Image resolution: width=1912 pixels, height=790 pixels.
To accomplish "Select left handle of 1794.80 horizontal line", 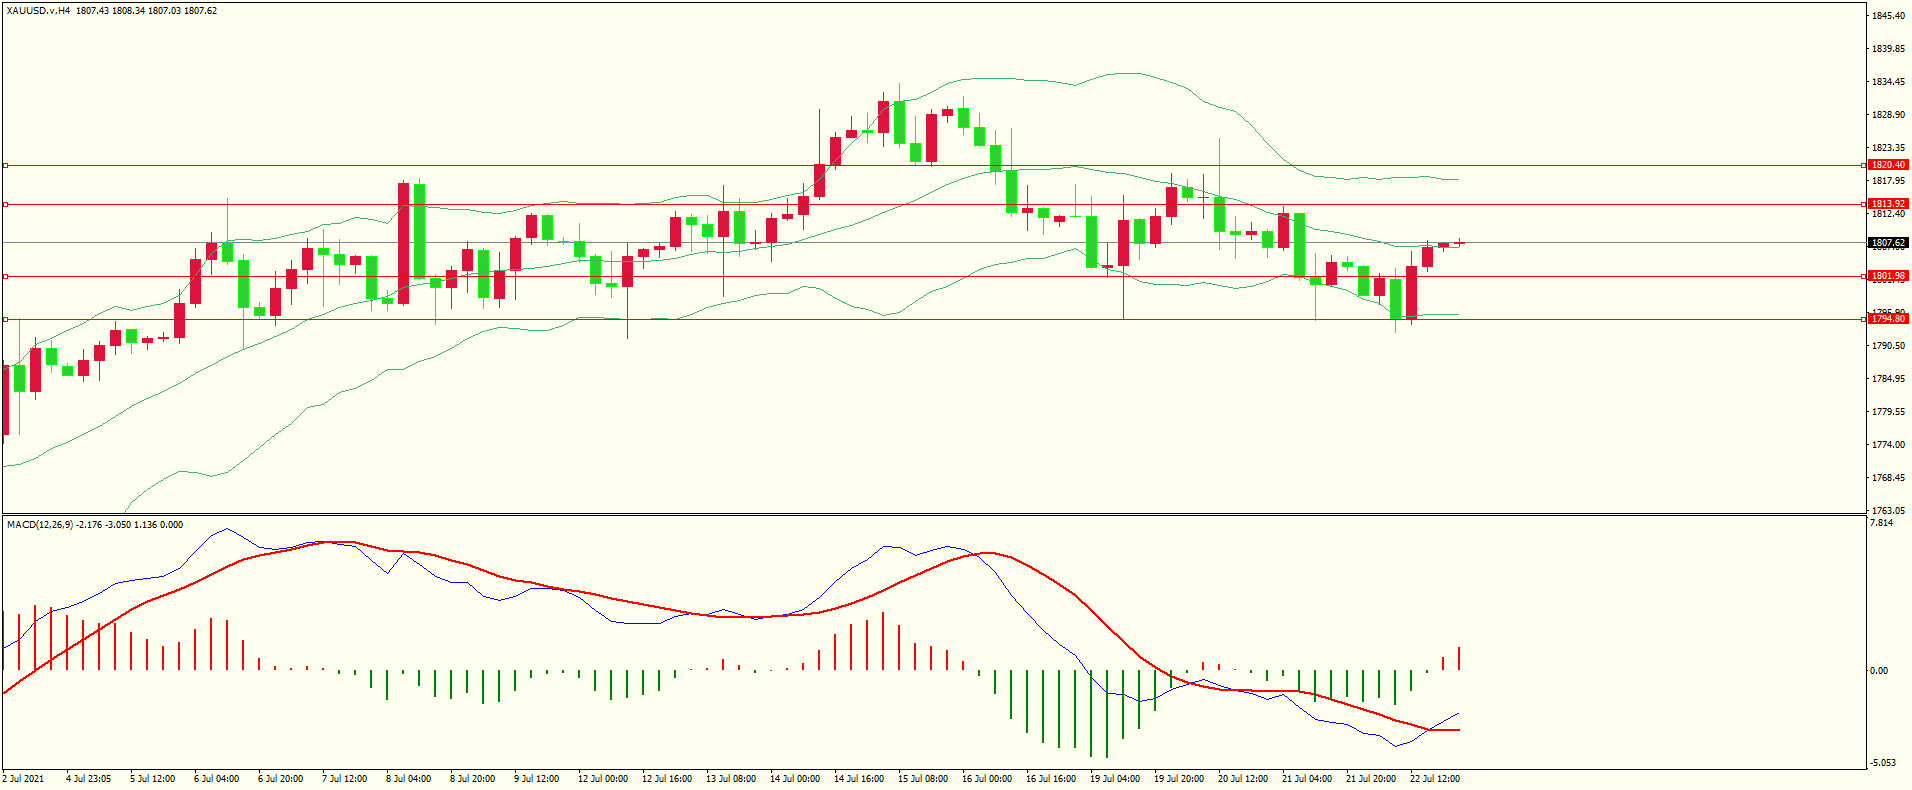I will [5, 319].
